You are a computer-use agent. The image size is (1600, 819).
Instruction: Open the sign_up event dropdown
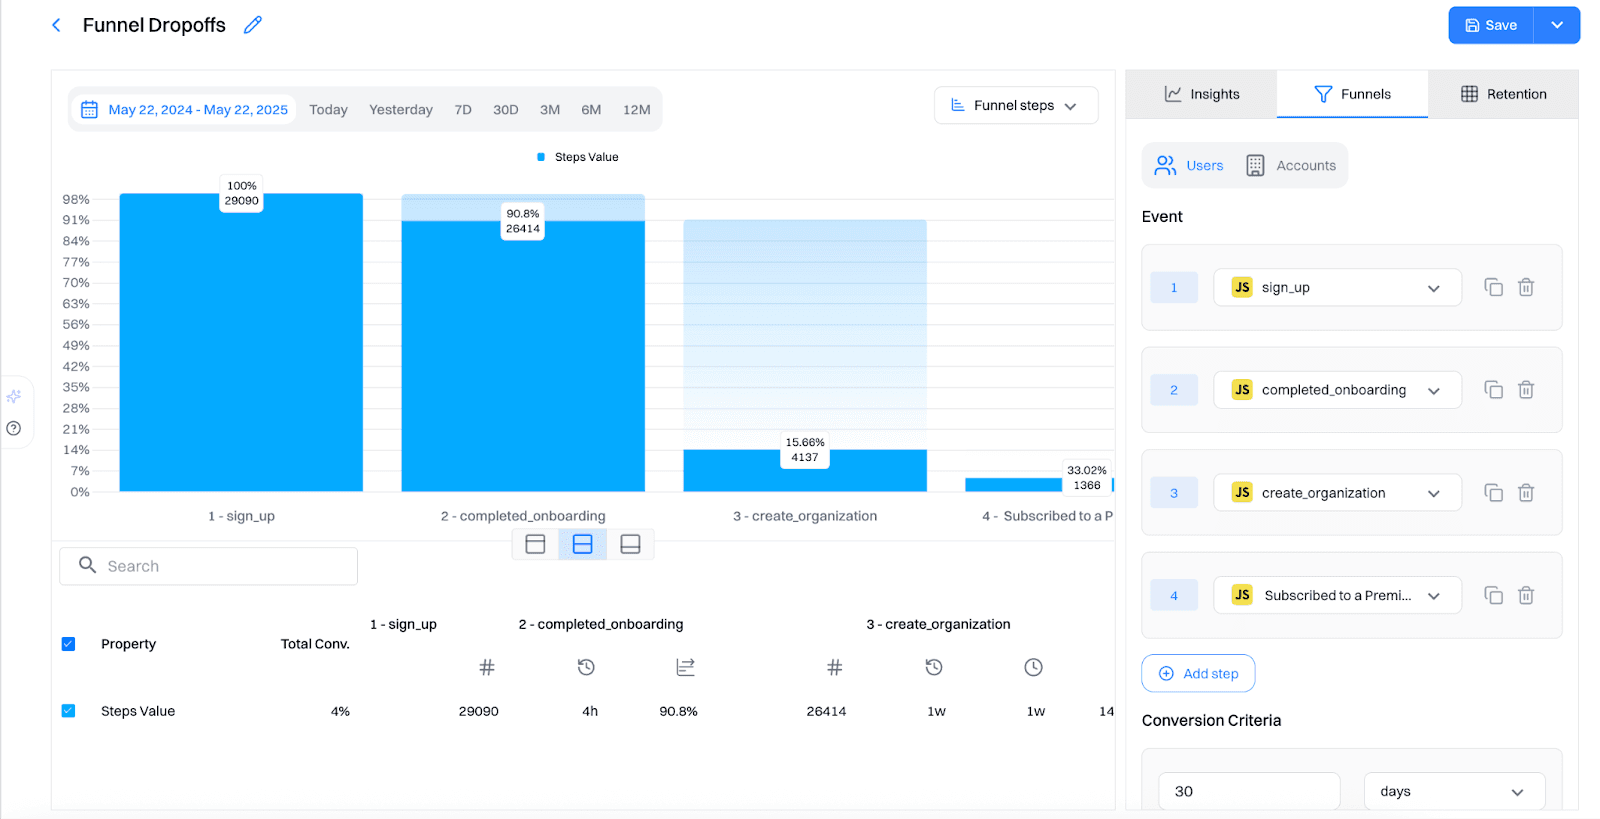[1336, 288]
